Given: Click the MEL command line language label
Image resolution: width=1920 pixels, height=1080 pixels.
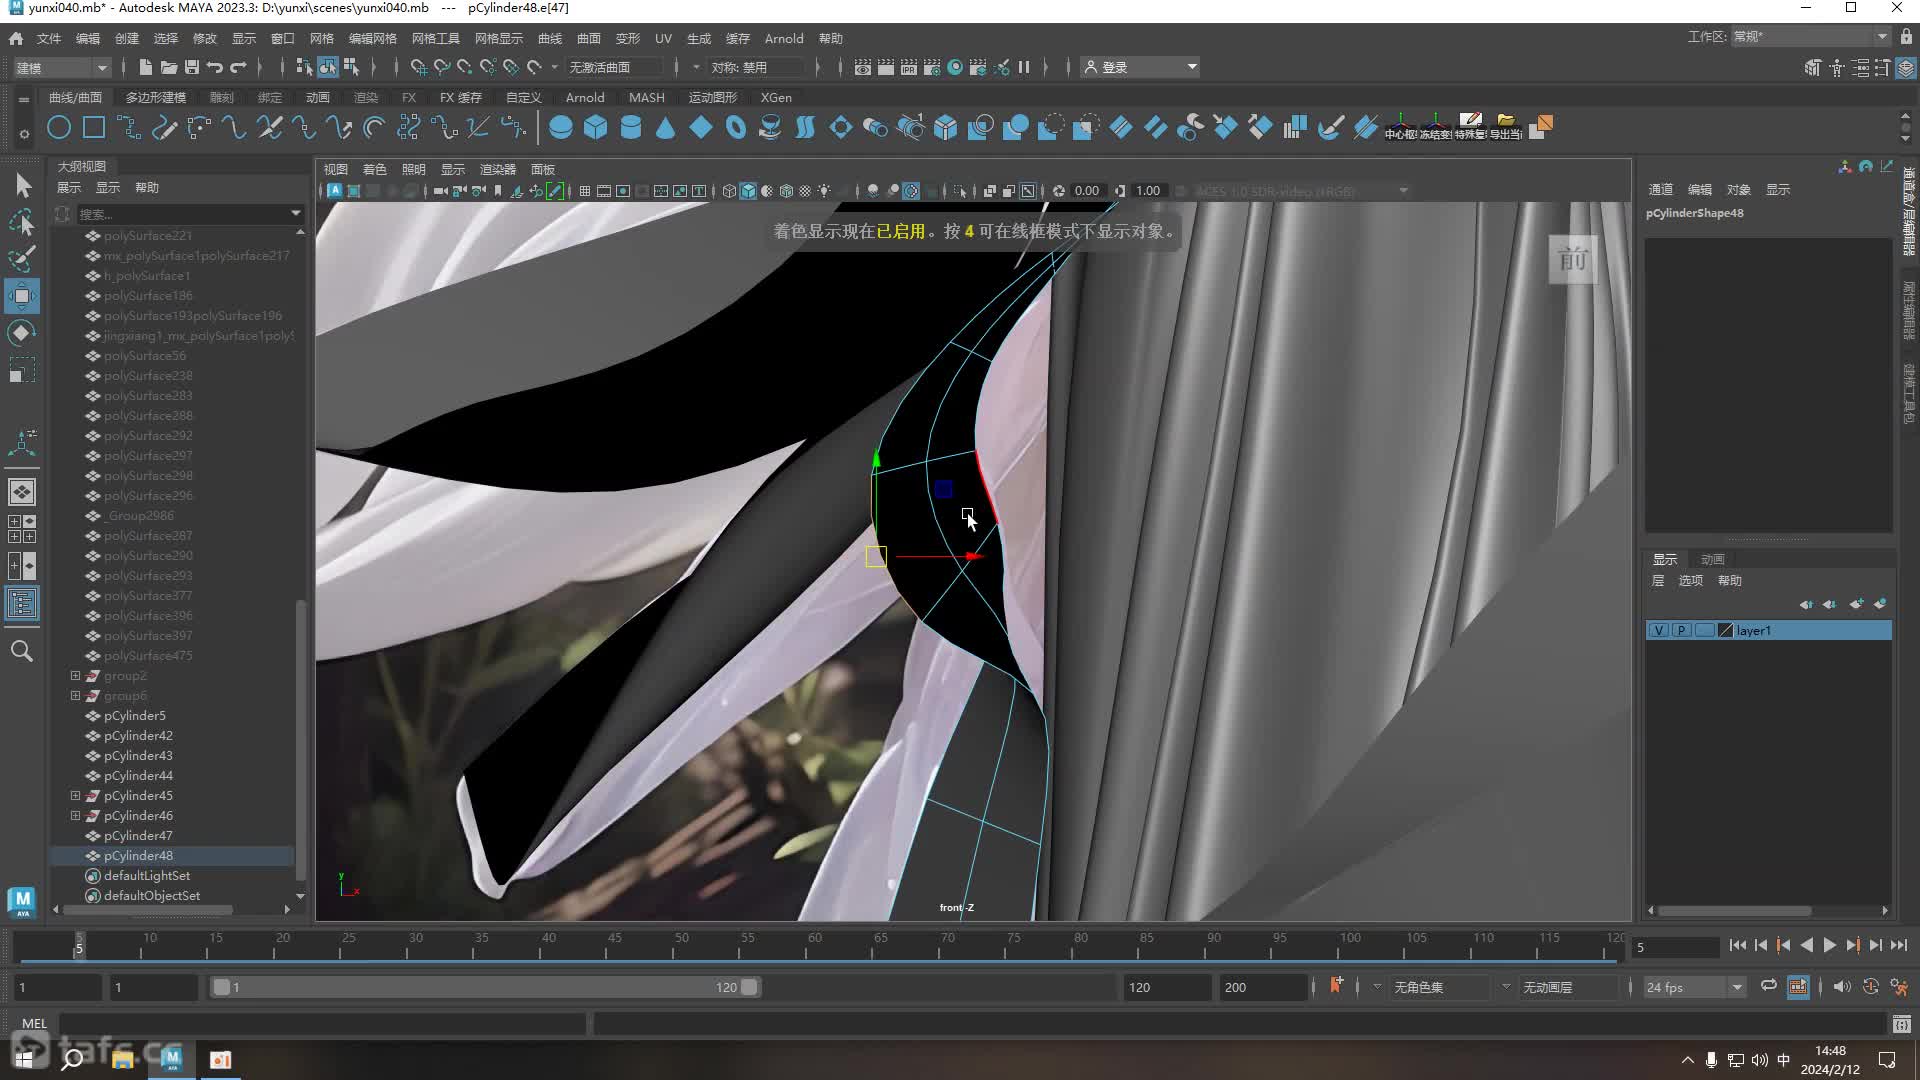Looking at the screenshot, I should pyautogui.click(x=34, y=1023).
